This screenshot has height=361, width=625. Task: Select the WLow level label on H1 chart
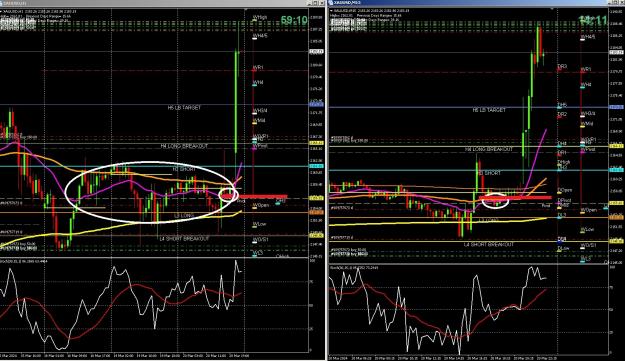[259, 224]
